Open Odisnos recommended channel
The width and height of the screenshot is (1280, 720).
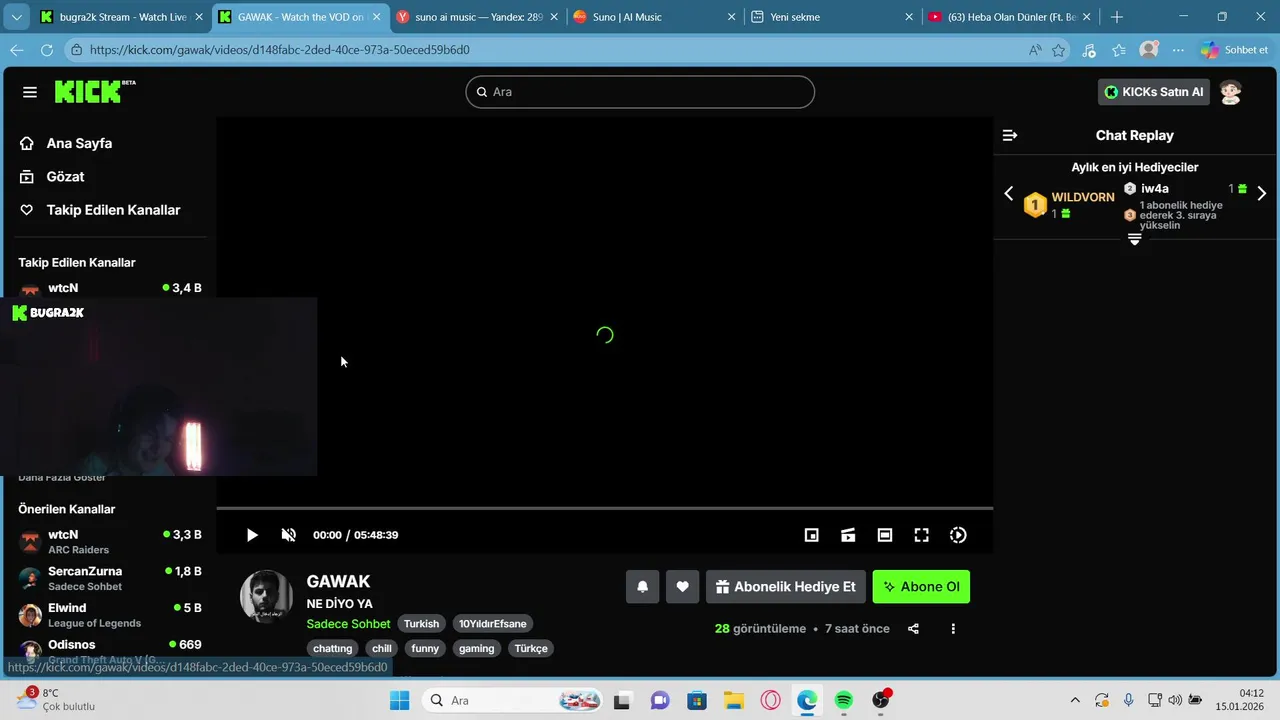[110, 651]
